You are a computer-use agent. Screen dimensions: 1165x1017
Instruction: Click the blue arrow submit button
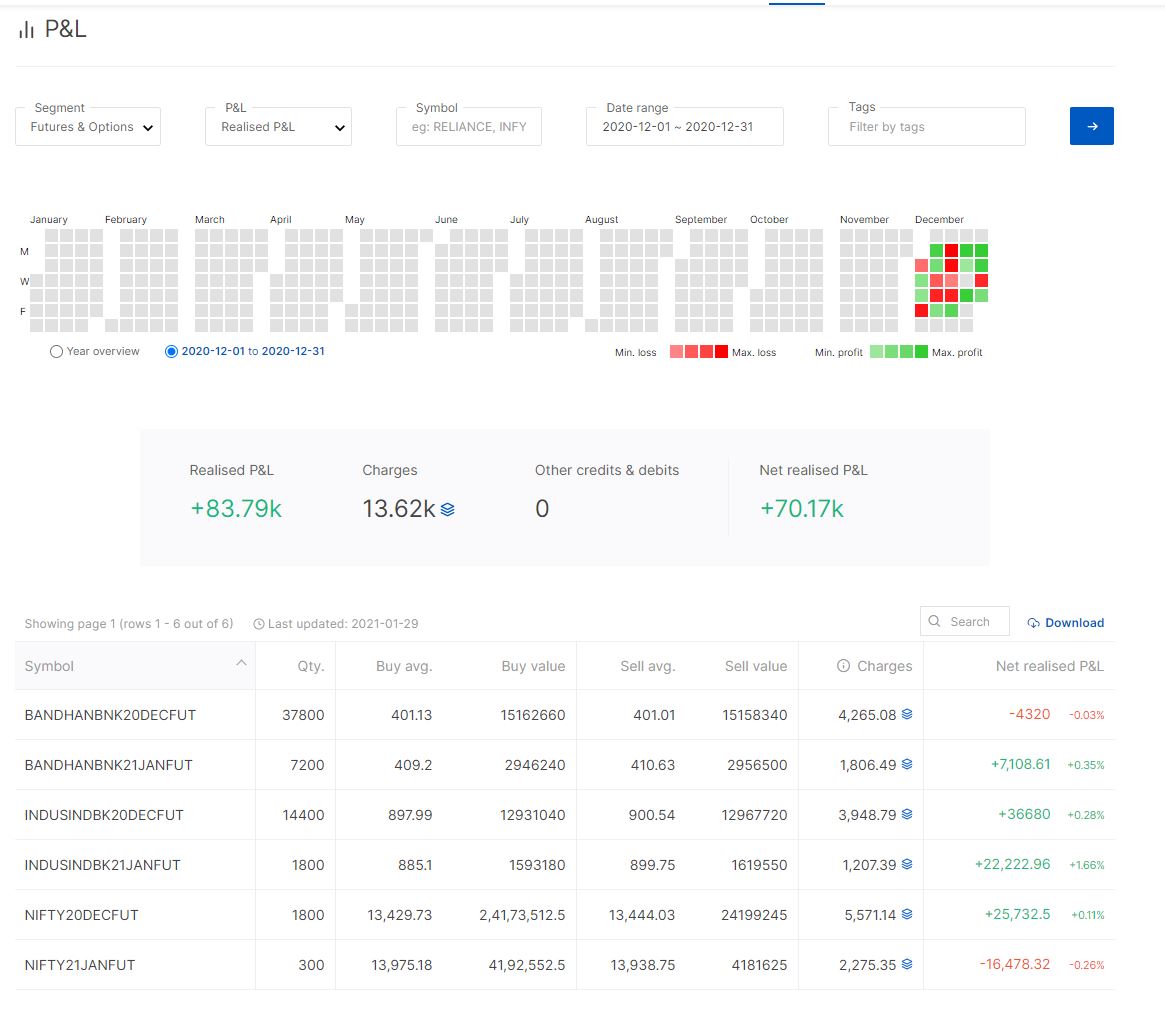[x=1091, y=126]
